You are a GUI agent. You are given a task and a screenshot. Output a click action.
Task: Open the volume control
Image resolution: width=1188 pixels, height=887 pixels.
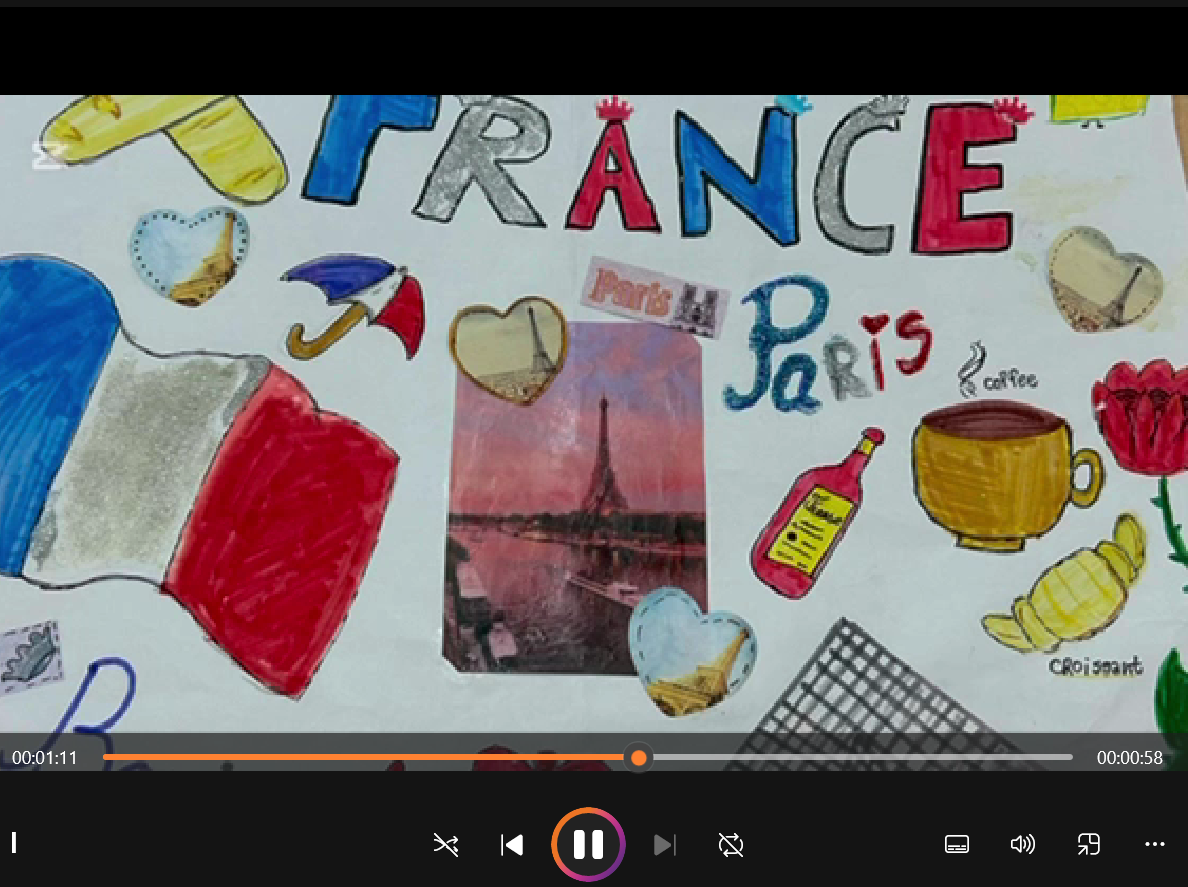(1022, 845)
